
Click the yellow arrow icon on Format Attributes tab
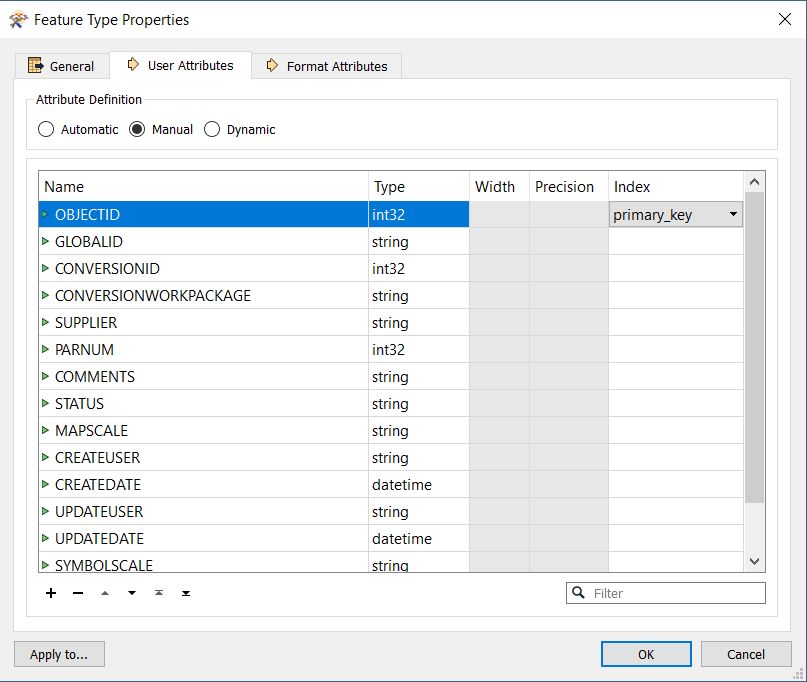pos(271,65)
